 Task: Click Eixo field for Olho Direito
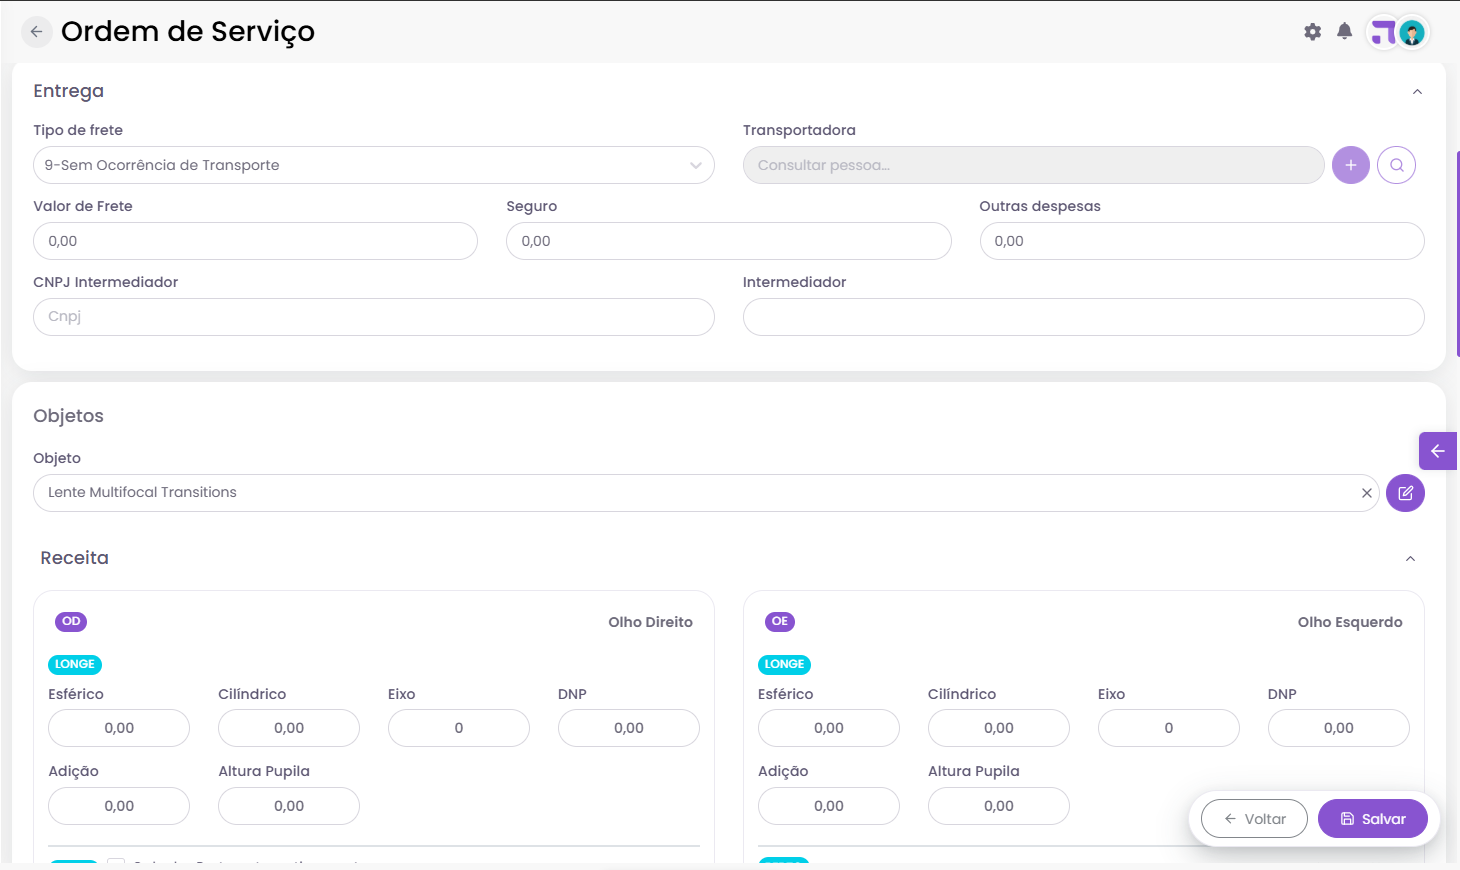(459, 728)
